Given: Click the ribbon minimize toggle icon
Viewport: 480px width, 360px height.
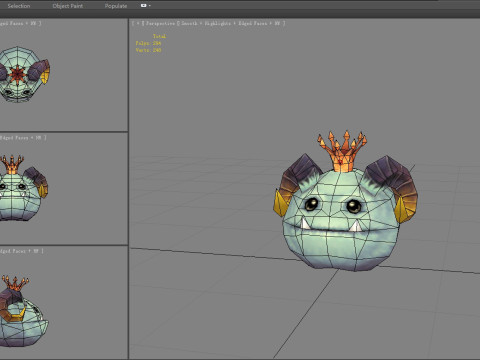Looking at the screenshot, I should (145, 5).
